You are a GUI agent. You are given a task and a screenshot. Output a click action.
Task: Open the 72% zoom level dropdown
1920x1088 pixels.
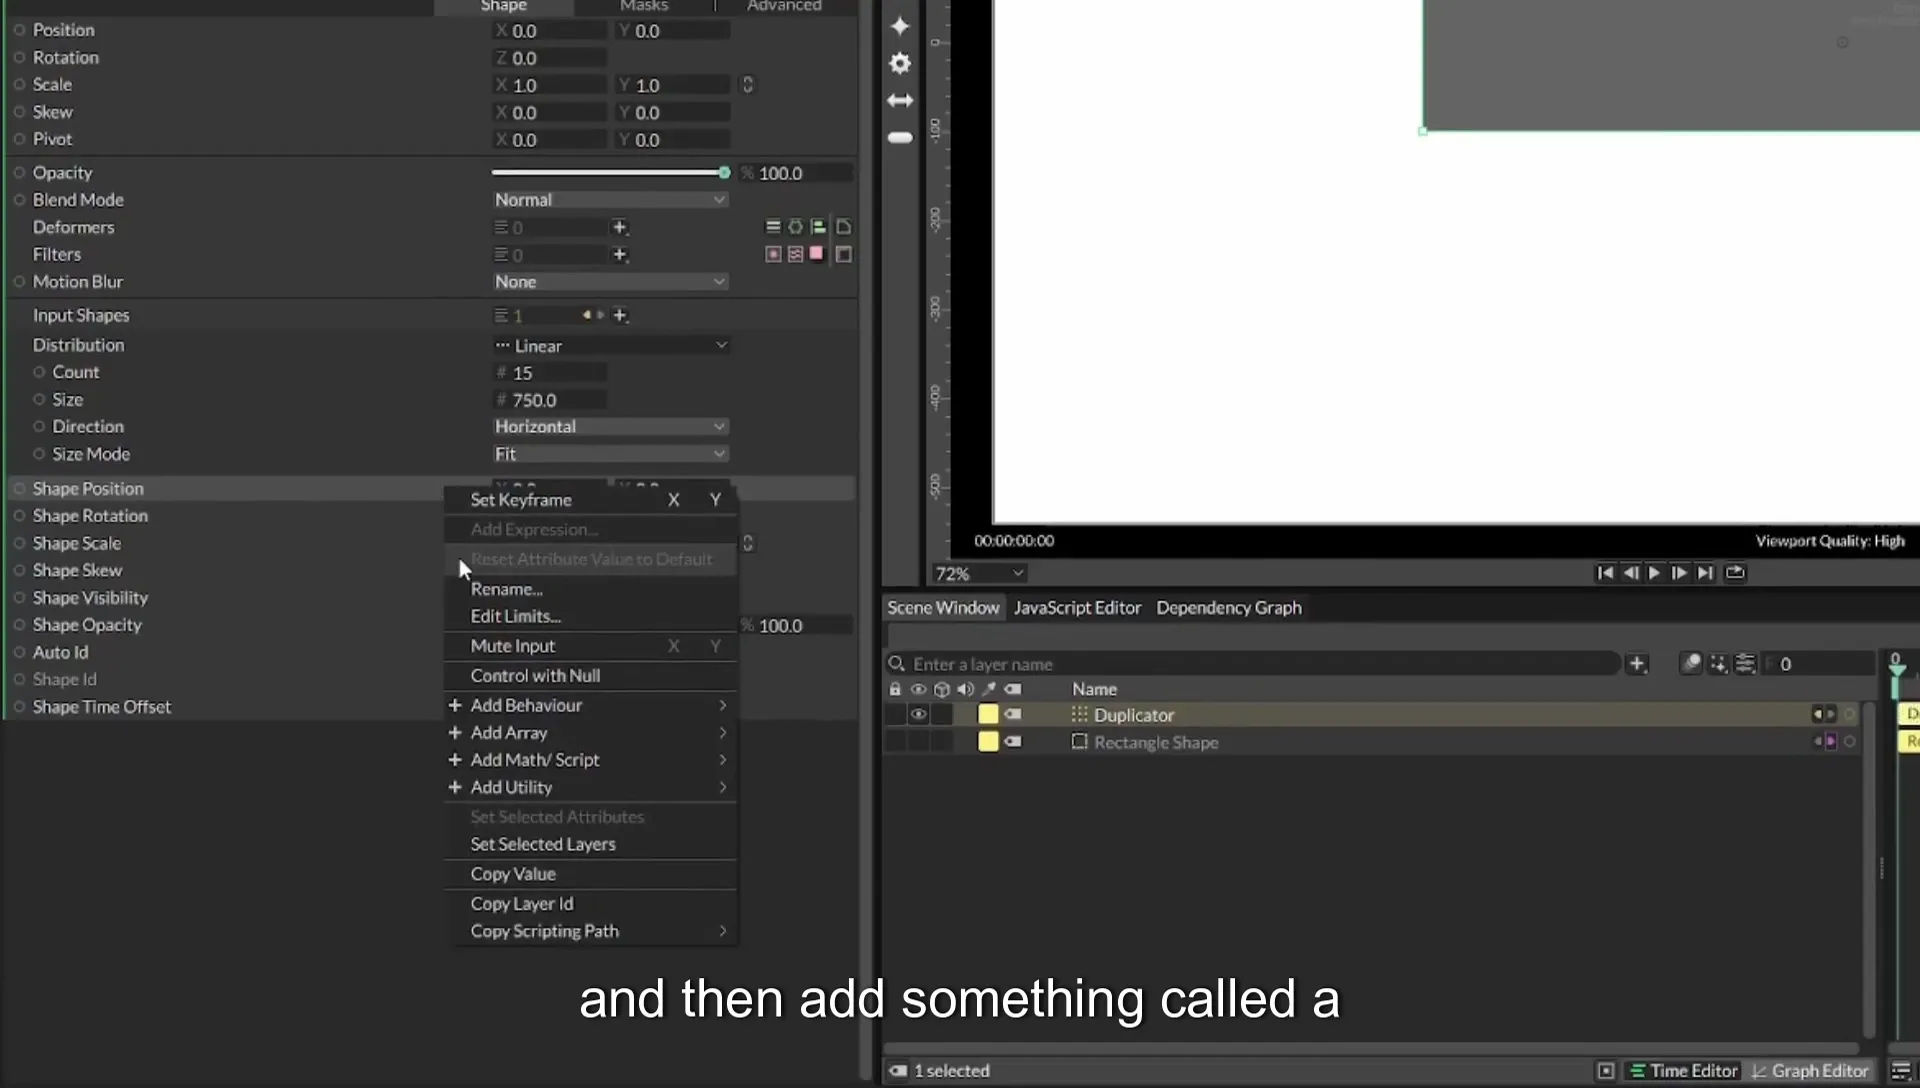pyautogui.click(x=979, y=574)
